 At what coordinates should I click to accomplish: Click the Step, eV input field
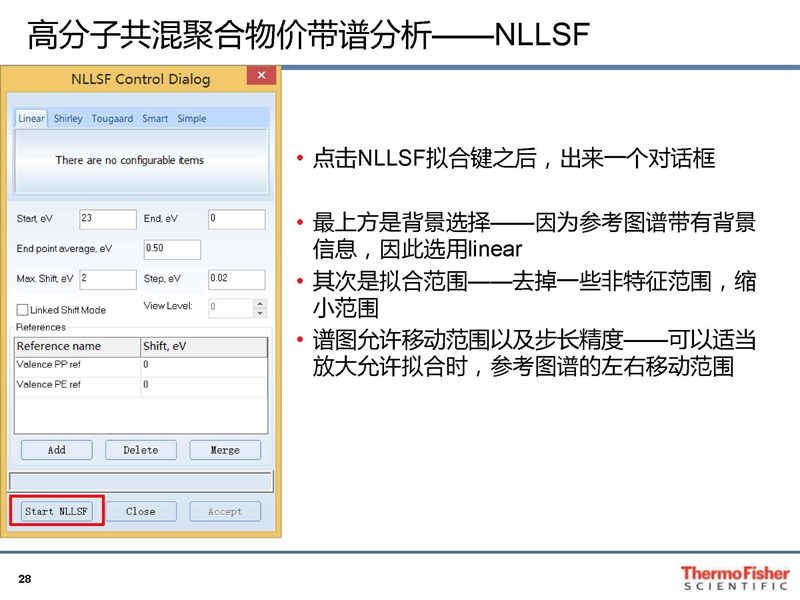coord(237,279)
